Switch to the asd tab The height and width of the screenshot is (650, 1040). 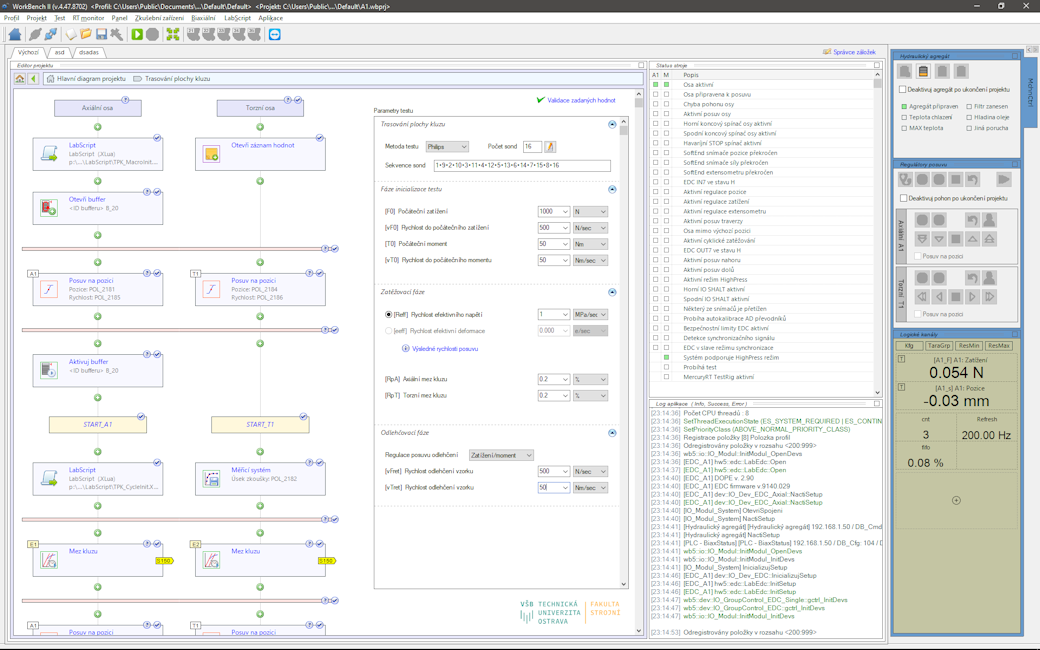tap(60, 52)
